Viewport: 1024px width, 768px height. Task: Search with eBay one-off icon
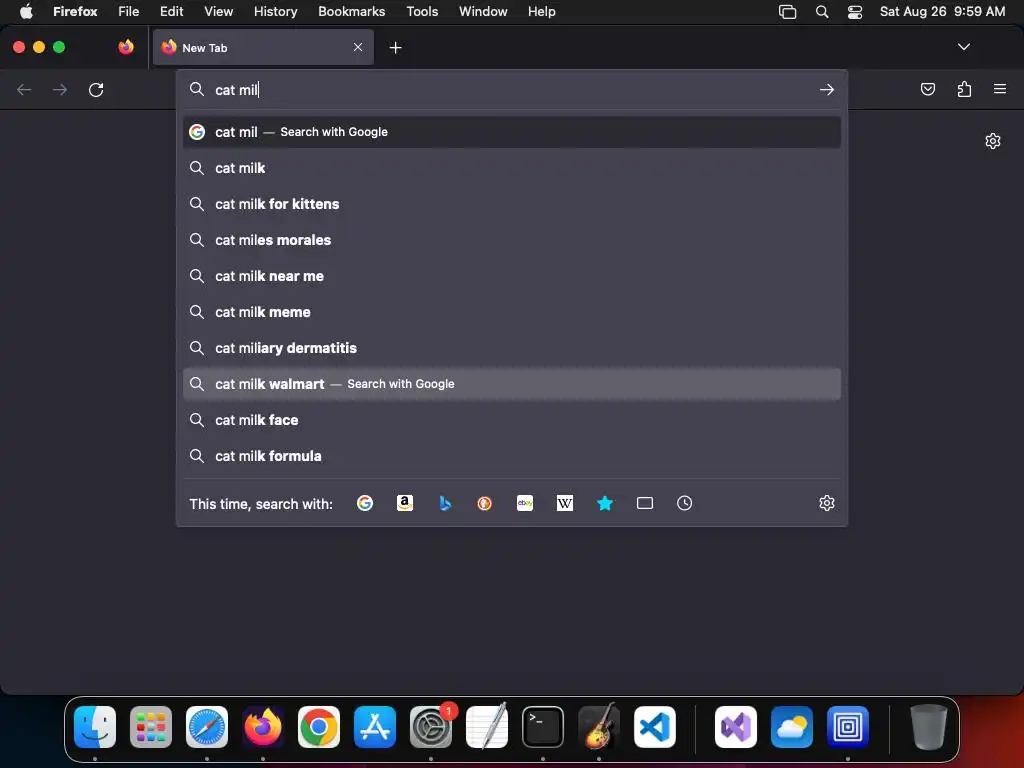coord(525,503)
